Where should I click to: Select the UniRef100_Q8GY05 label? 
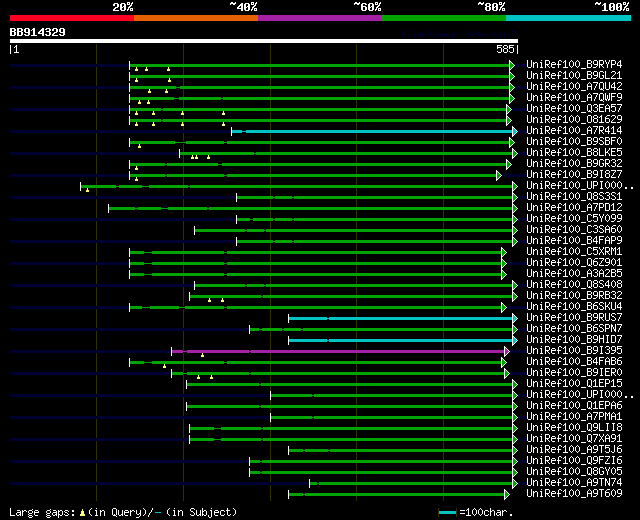coord(574,472)
